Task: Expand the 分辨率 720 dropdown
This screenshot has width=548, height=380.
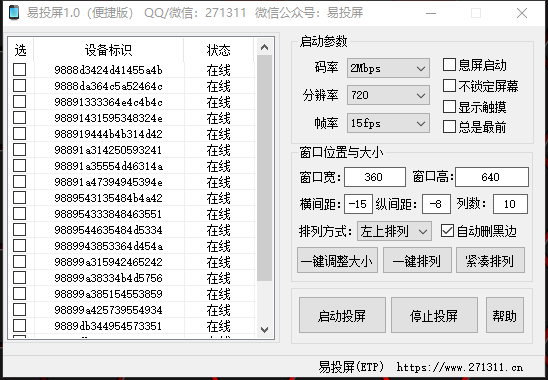Action: (388, 95)
